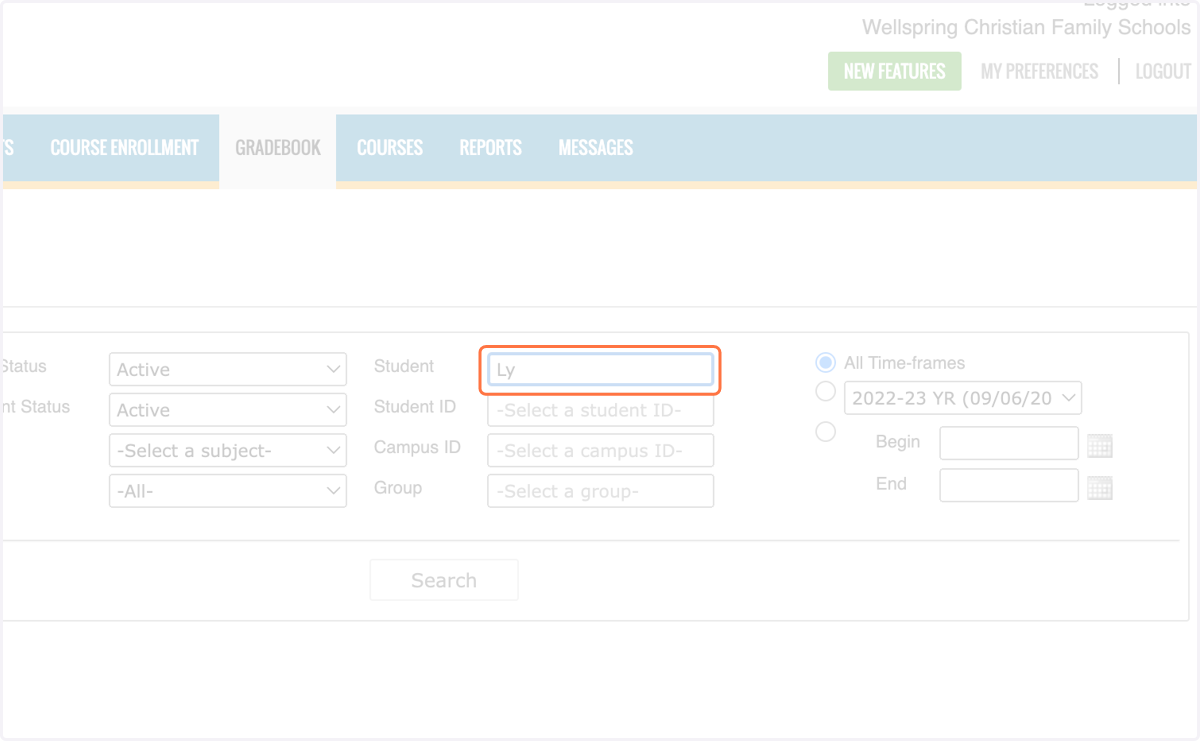Click the New Features button
The image size is (1200, 741).
tap(895, 71)
